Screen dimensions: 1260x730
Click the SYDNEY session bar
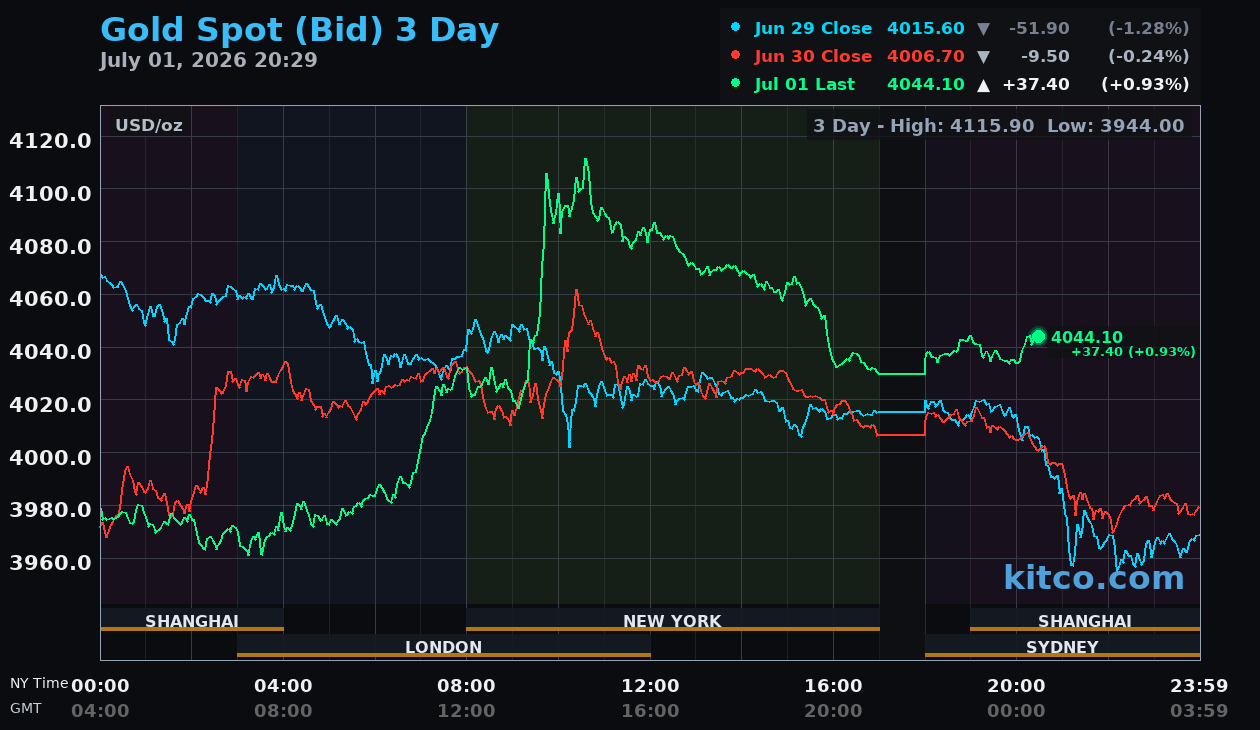[1062, 647]
